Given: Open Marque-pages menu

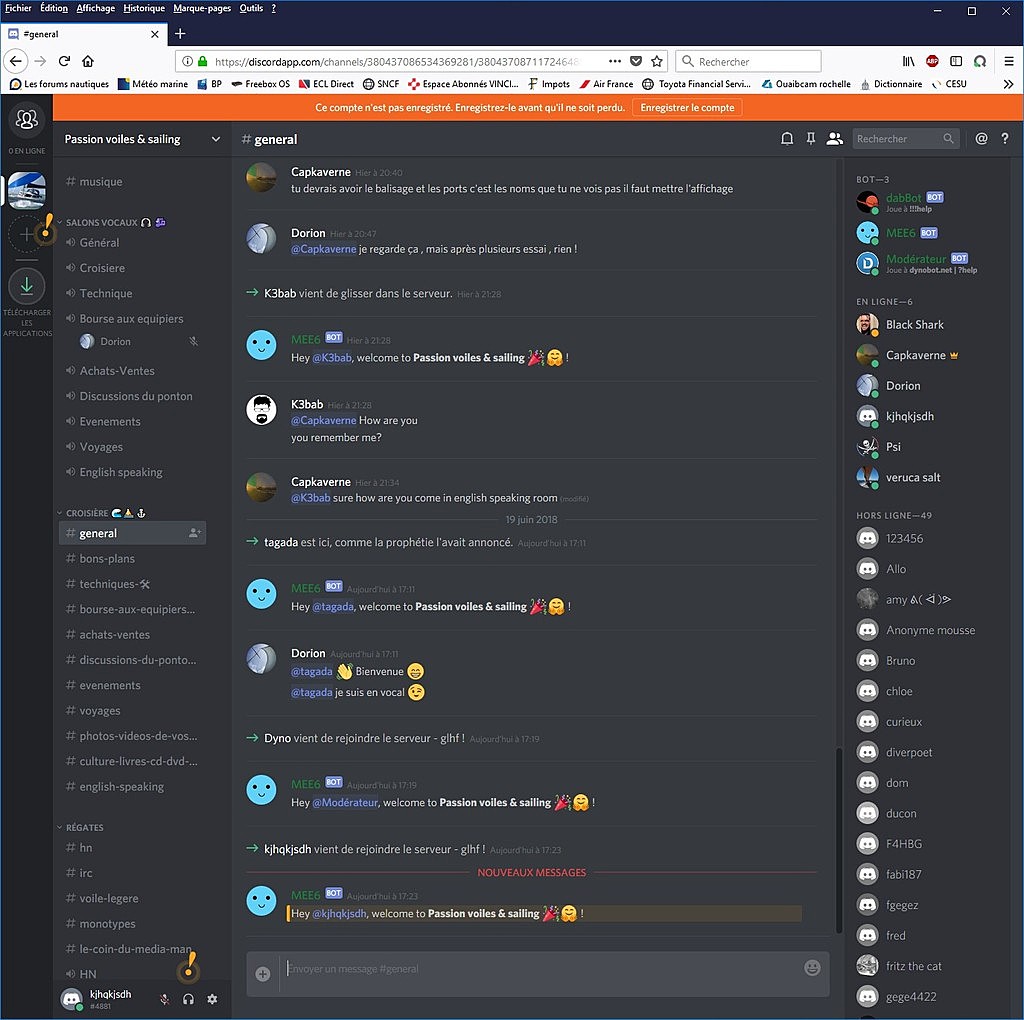Looking at the screenshot, I should tap(202, 8).
